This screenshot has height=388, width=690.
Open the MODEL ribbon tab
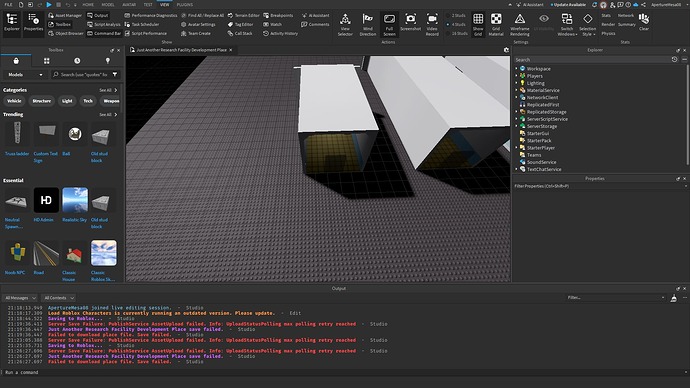click(108, 4)
